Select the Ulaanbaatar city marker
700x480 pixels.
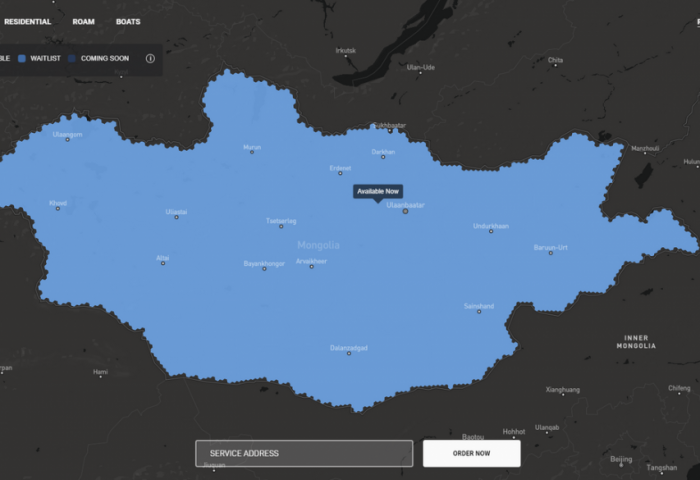point(405,211)
